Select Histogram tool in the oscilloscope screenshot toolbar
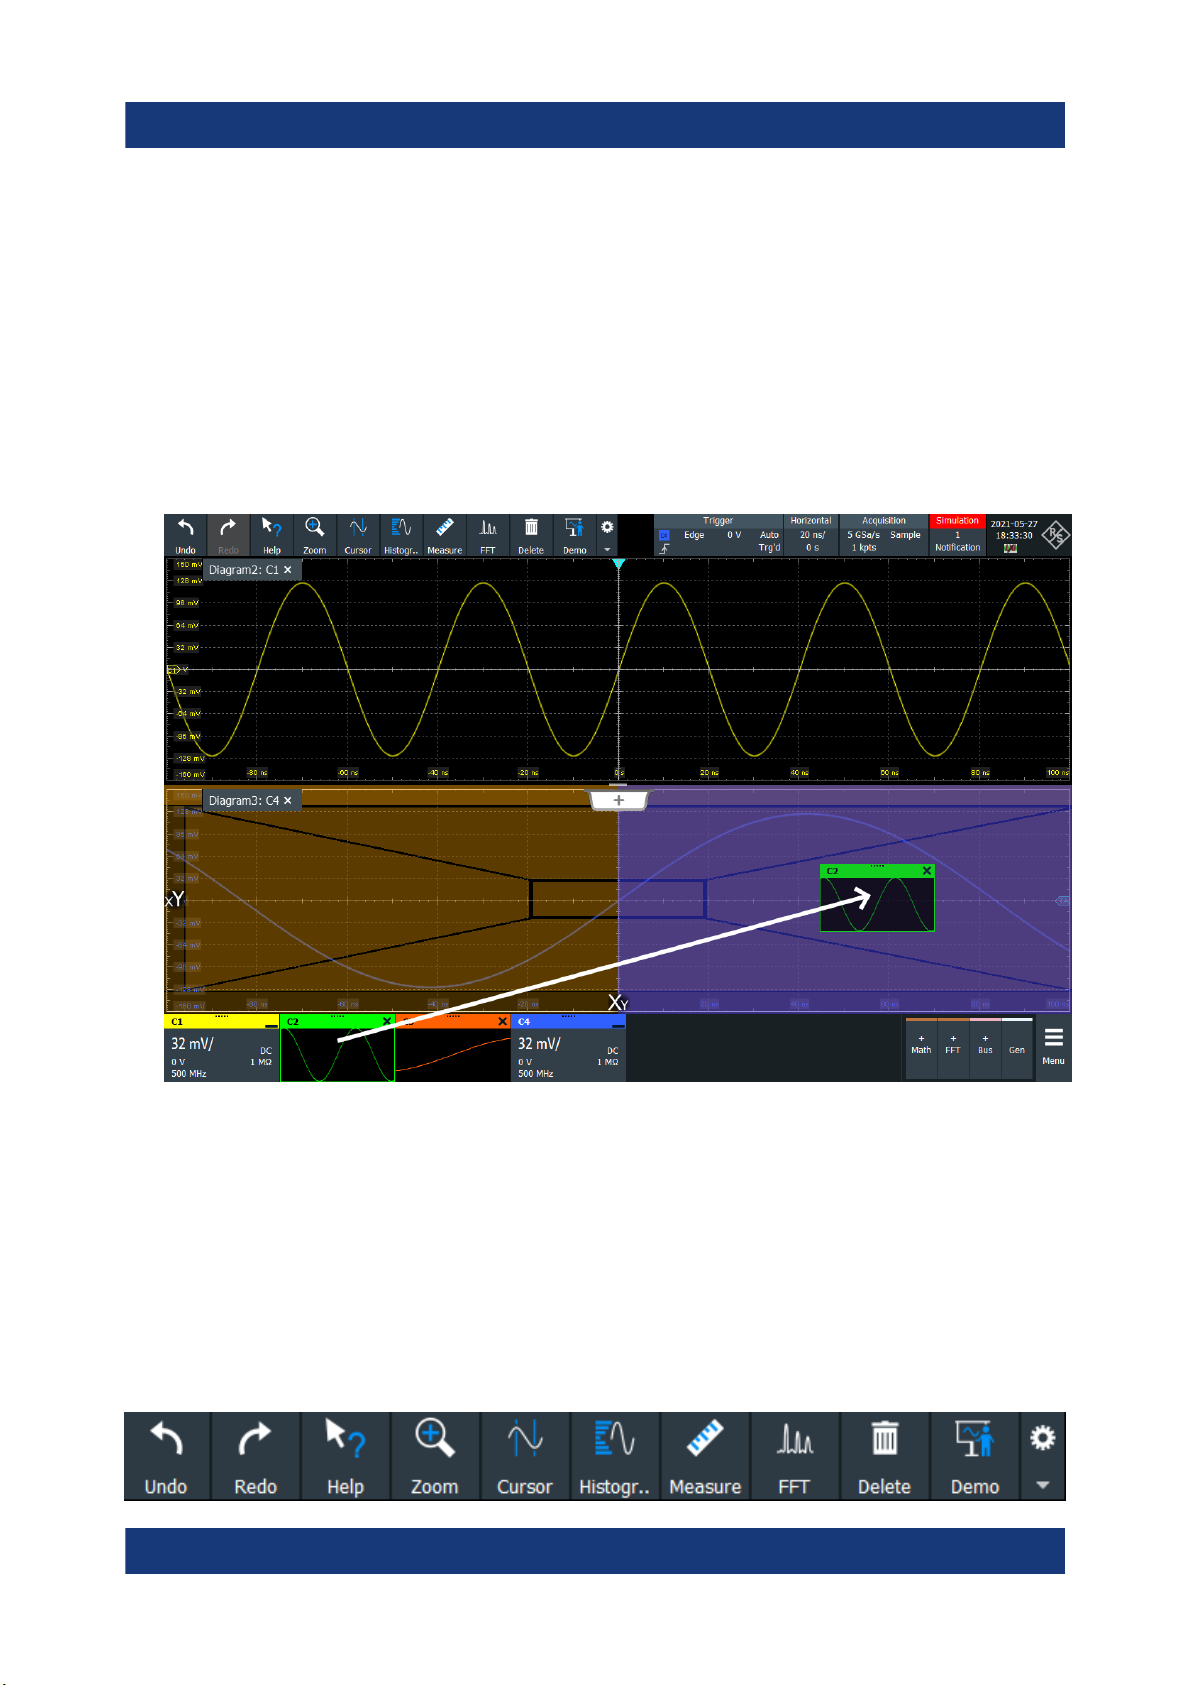The image size is (1192, 1685). click(x=401, y=535)
